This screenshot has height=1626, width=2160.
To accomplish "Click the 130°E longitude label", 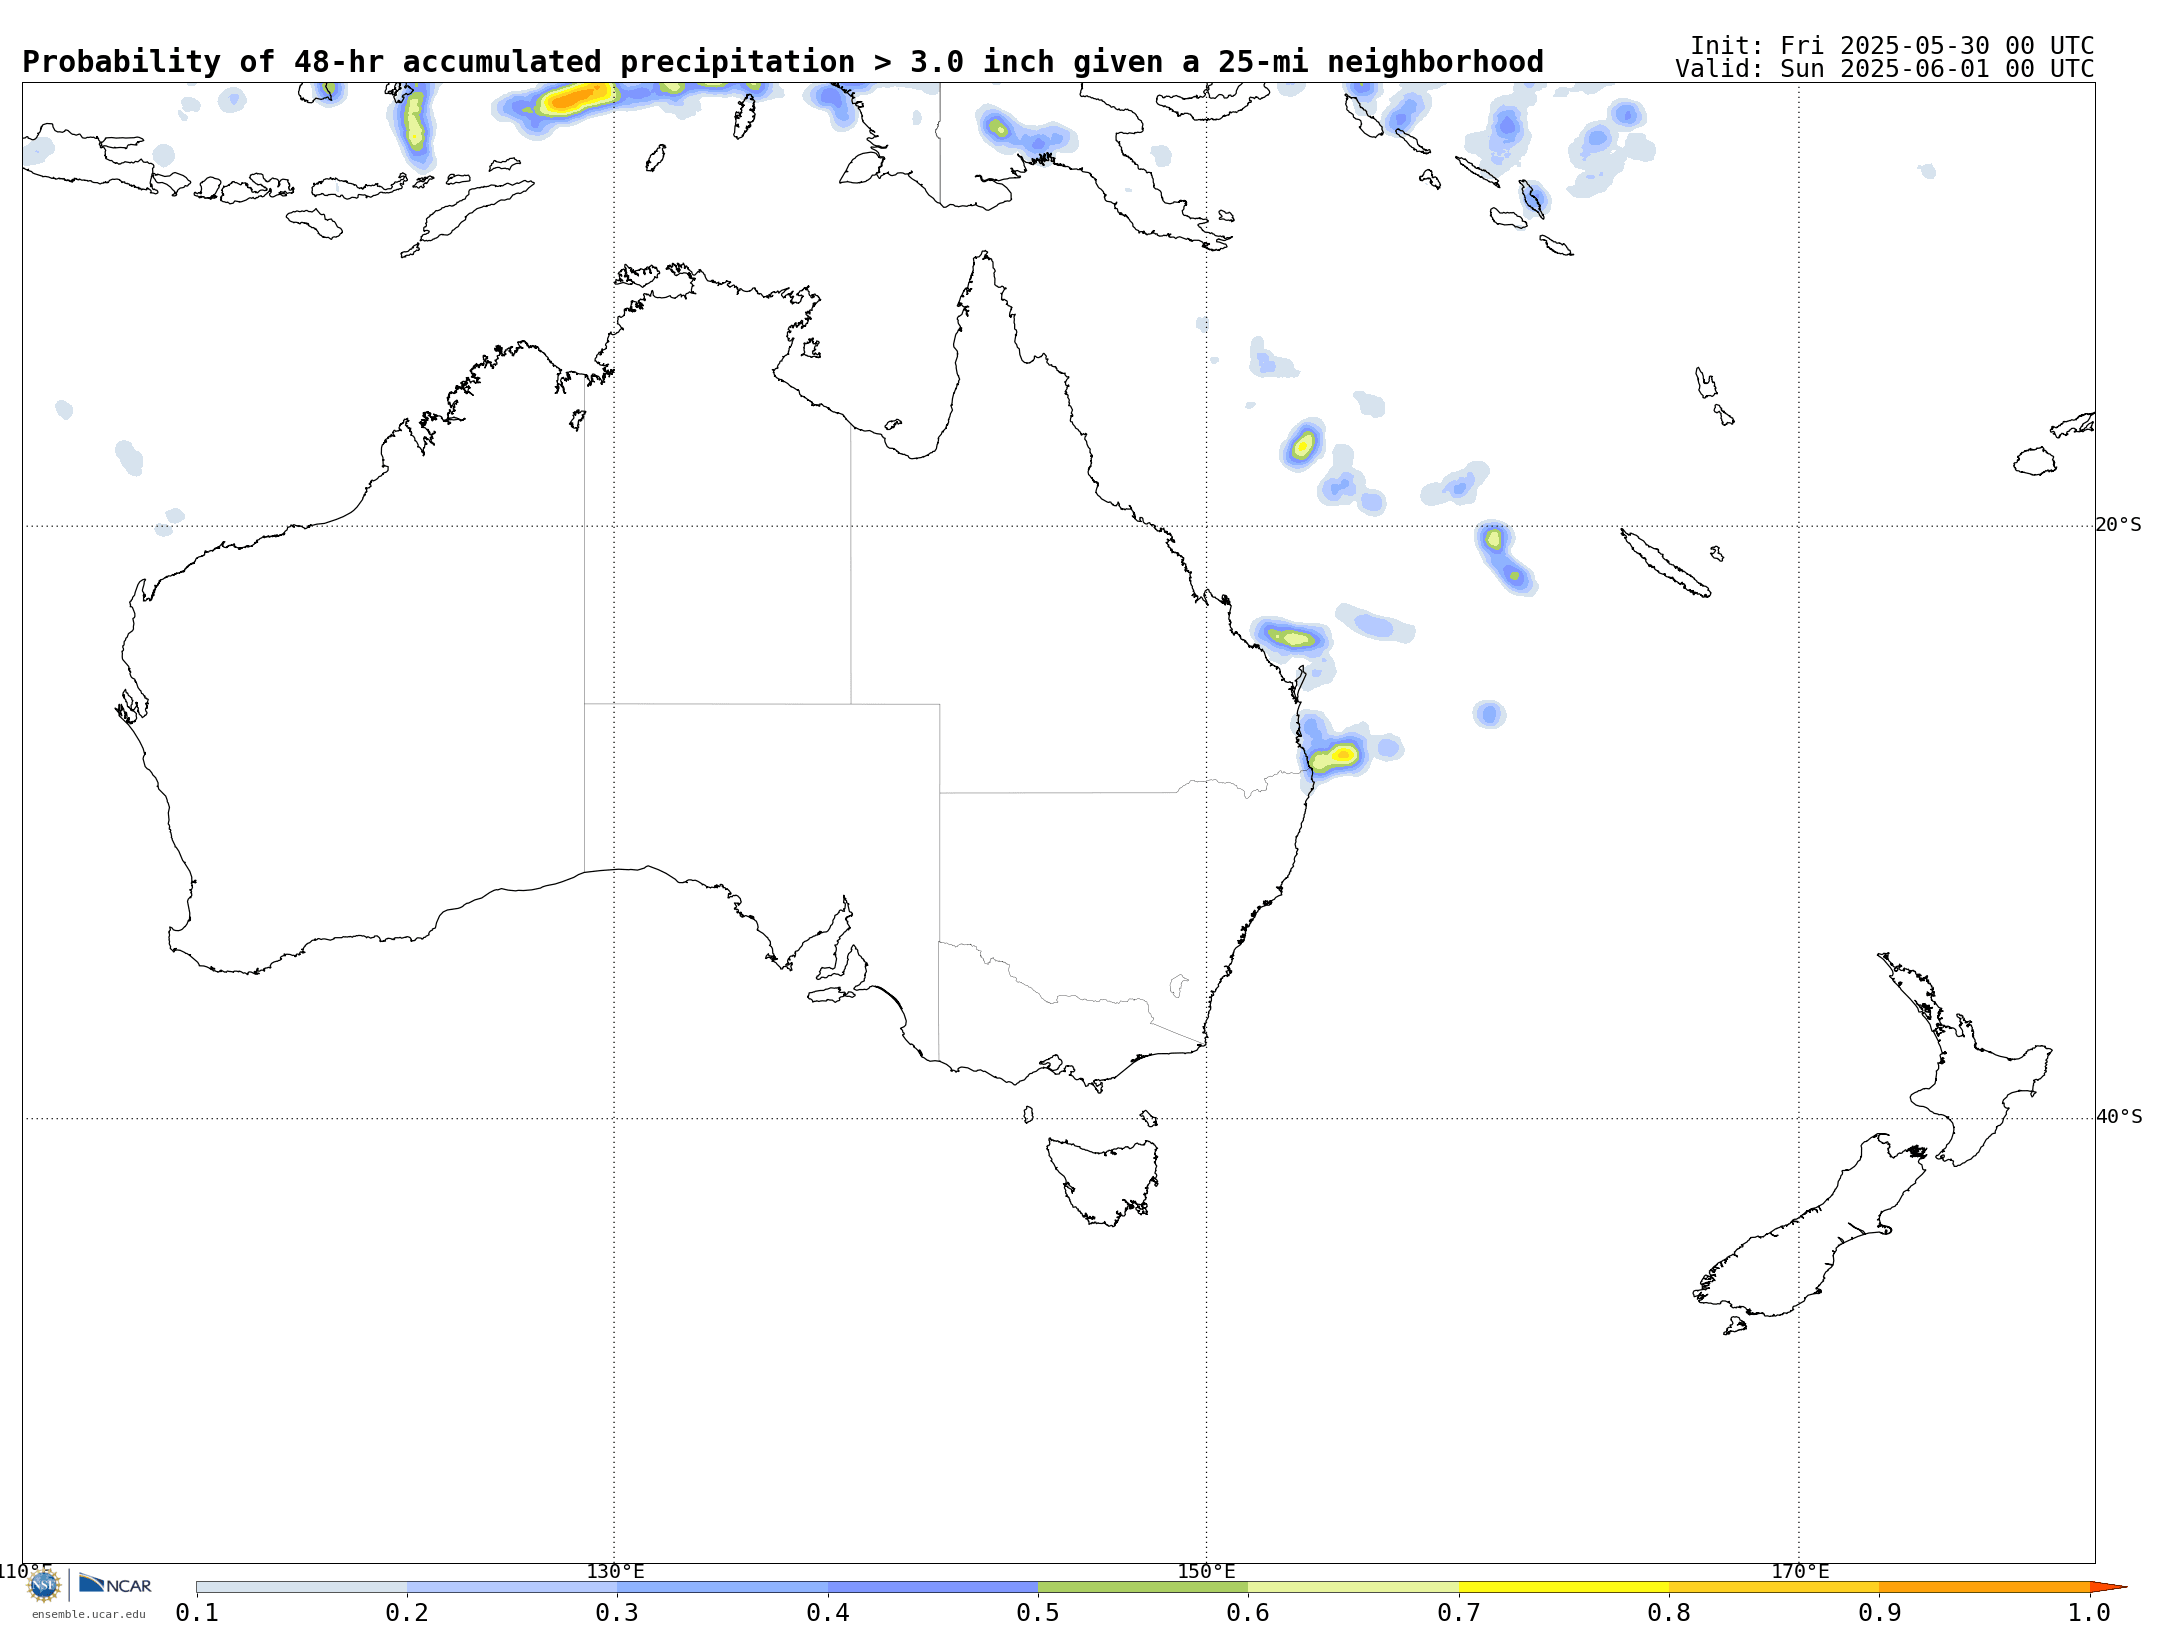I will coord(615,1572).
